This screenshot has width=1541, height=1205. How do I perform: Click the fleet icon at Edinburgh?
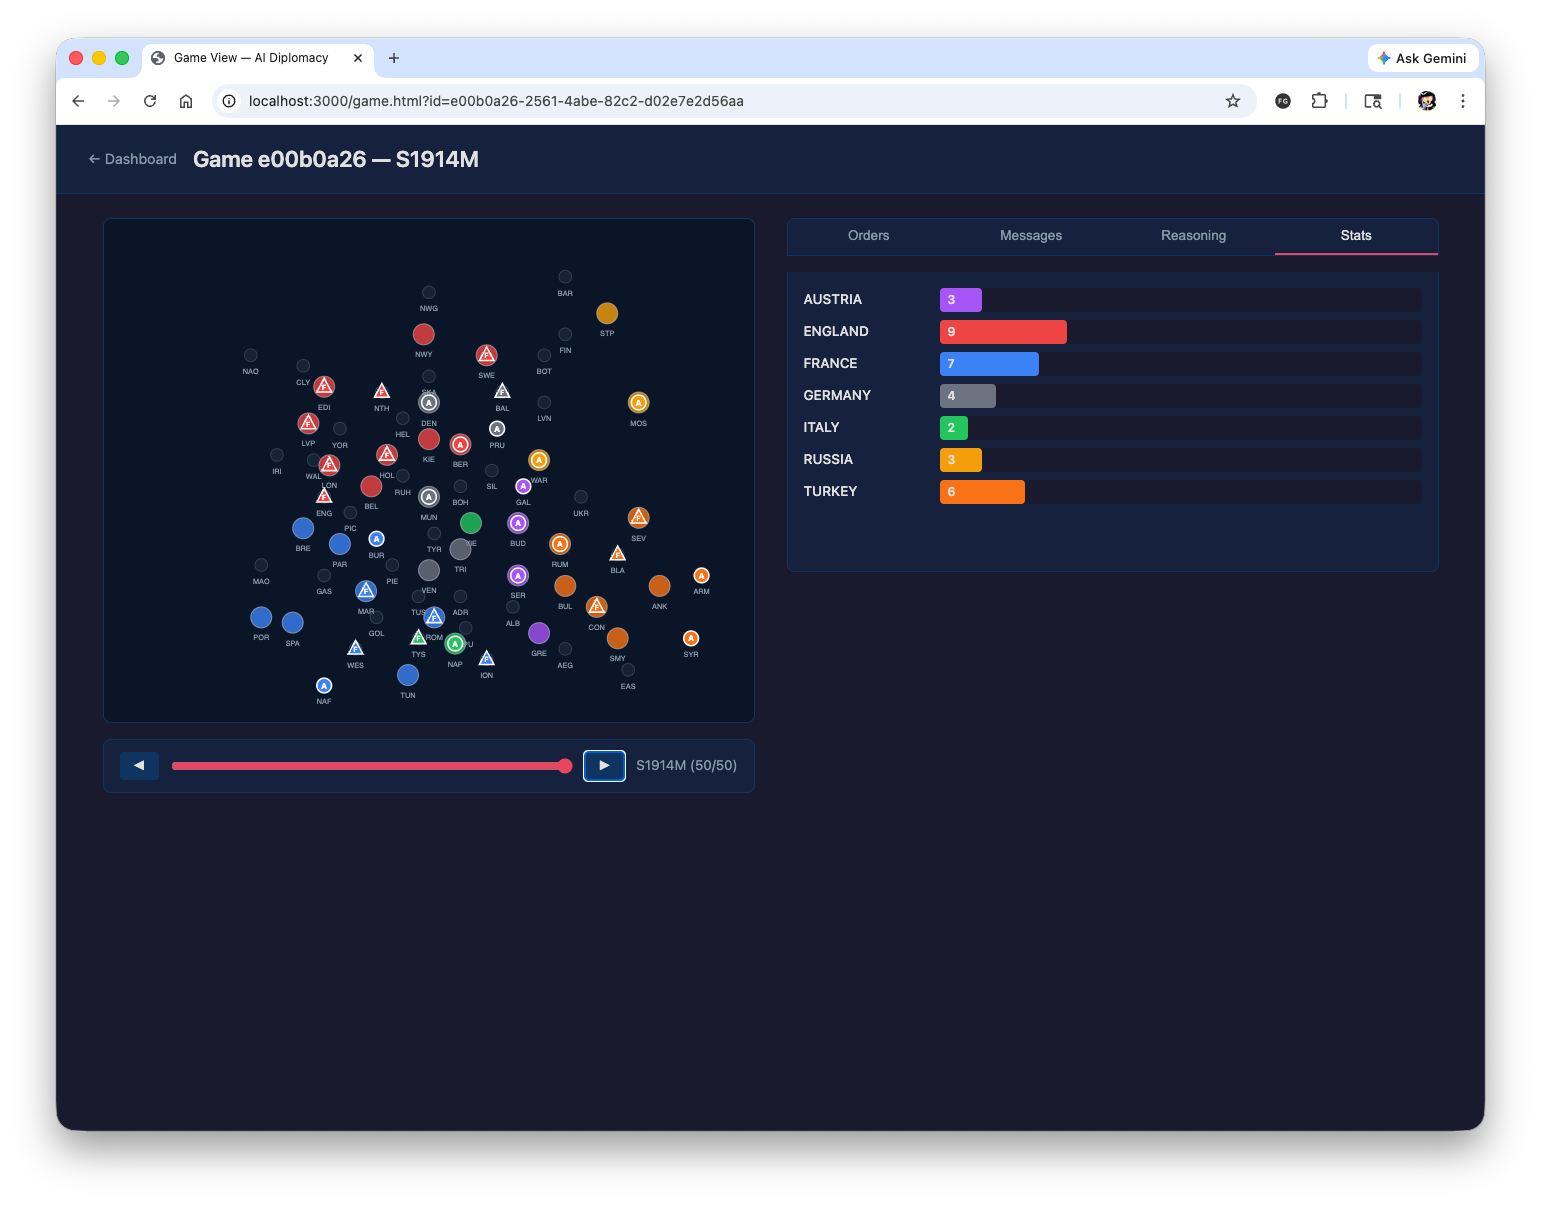coord(324,387)
